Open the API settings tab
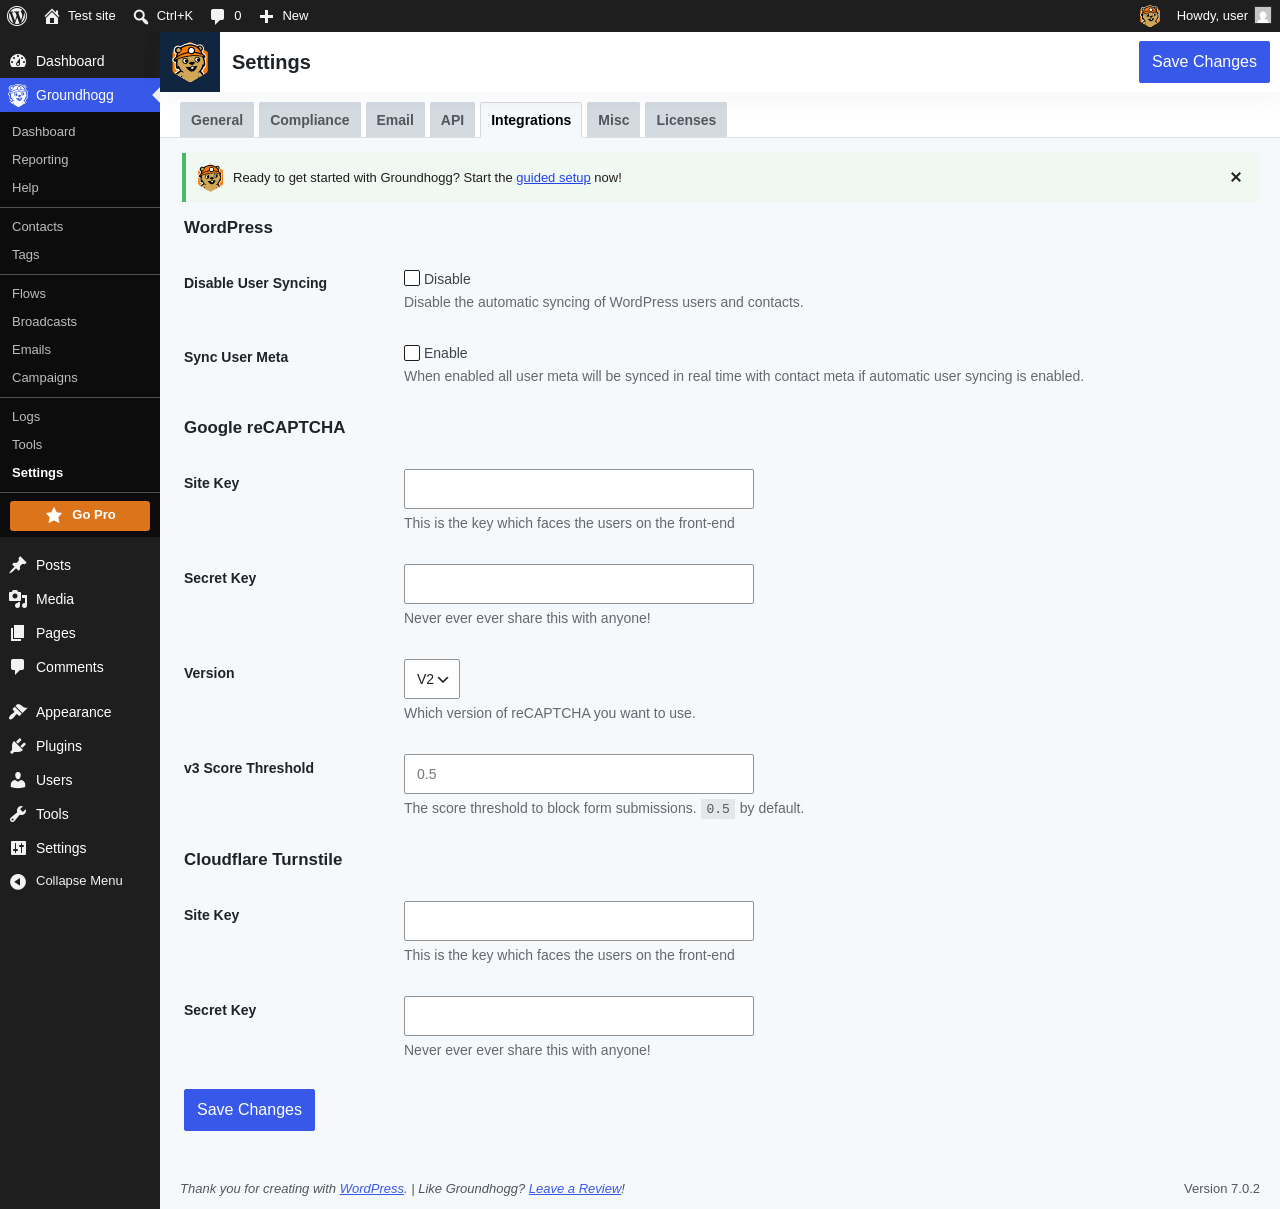 pyautogui.click(x=453, y=120)
